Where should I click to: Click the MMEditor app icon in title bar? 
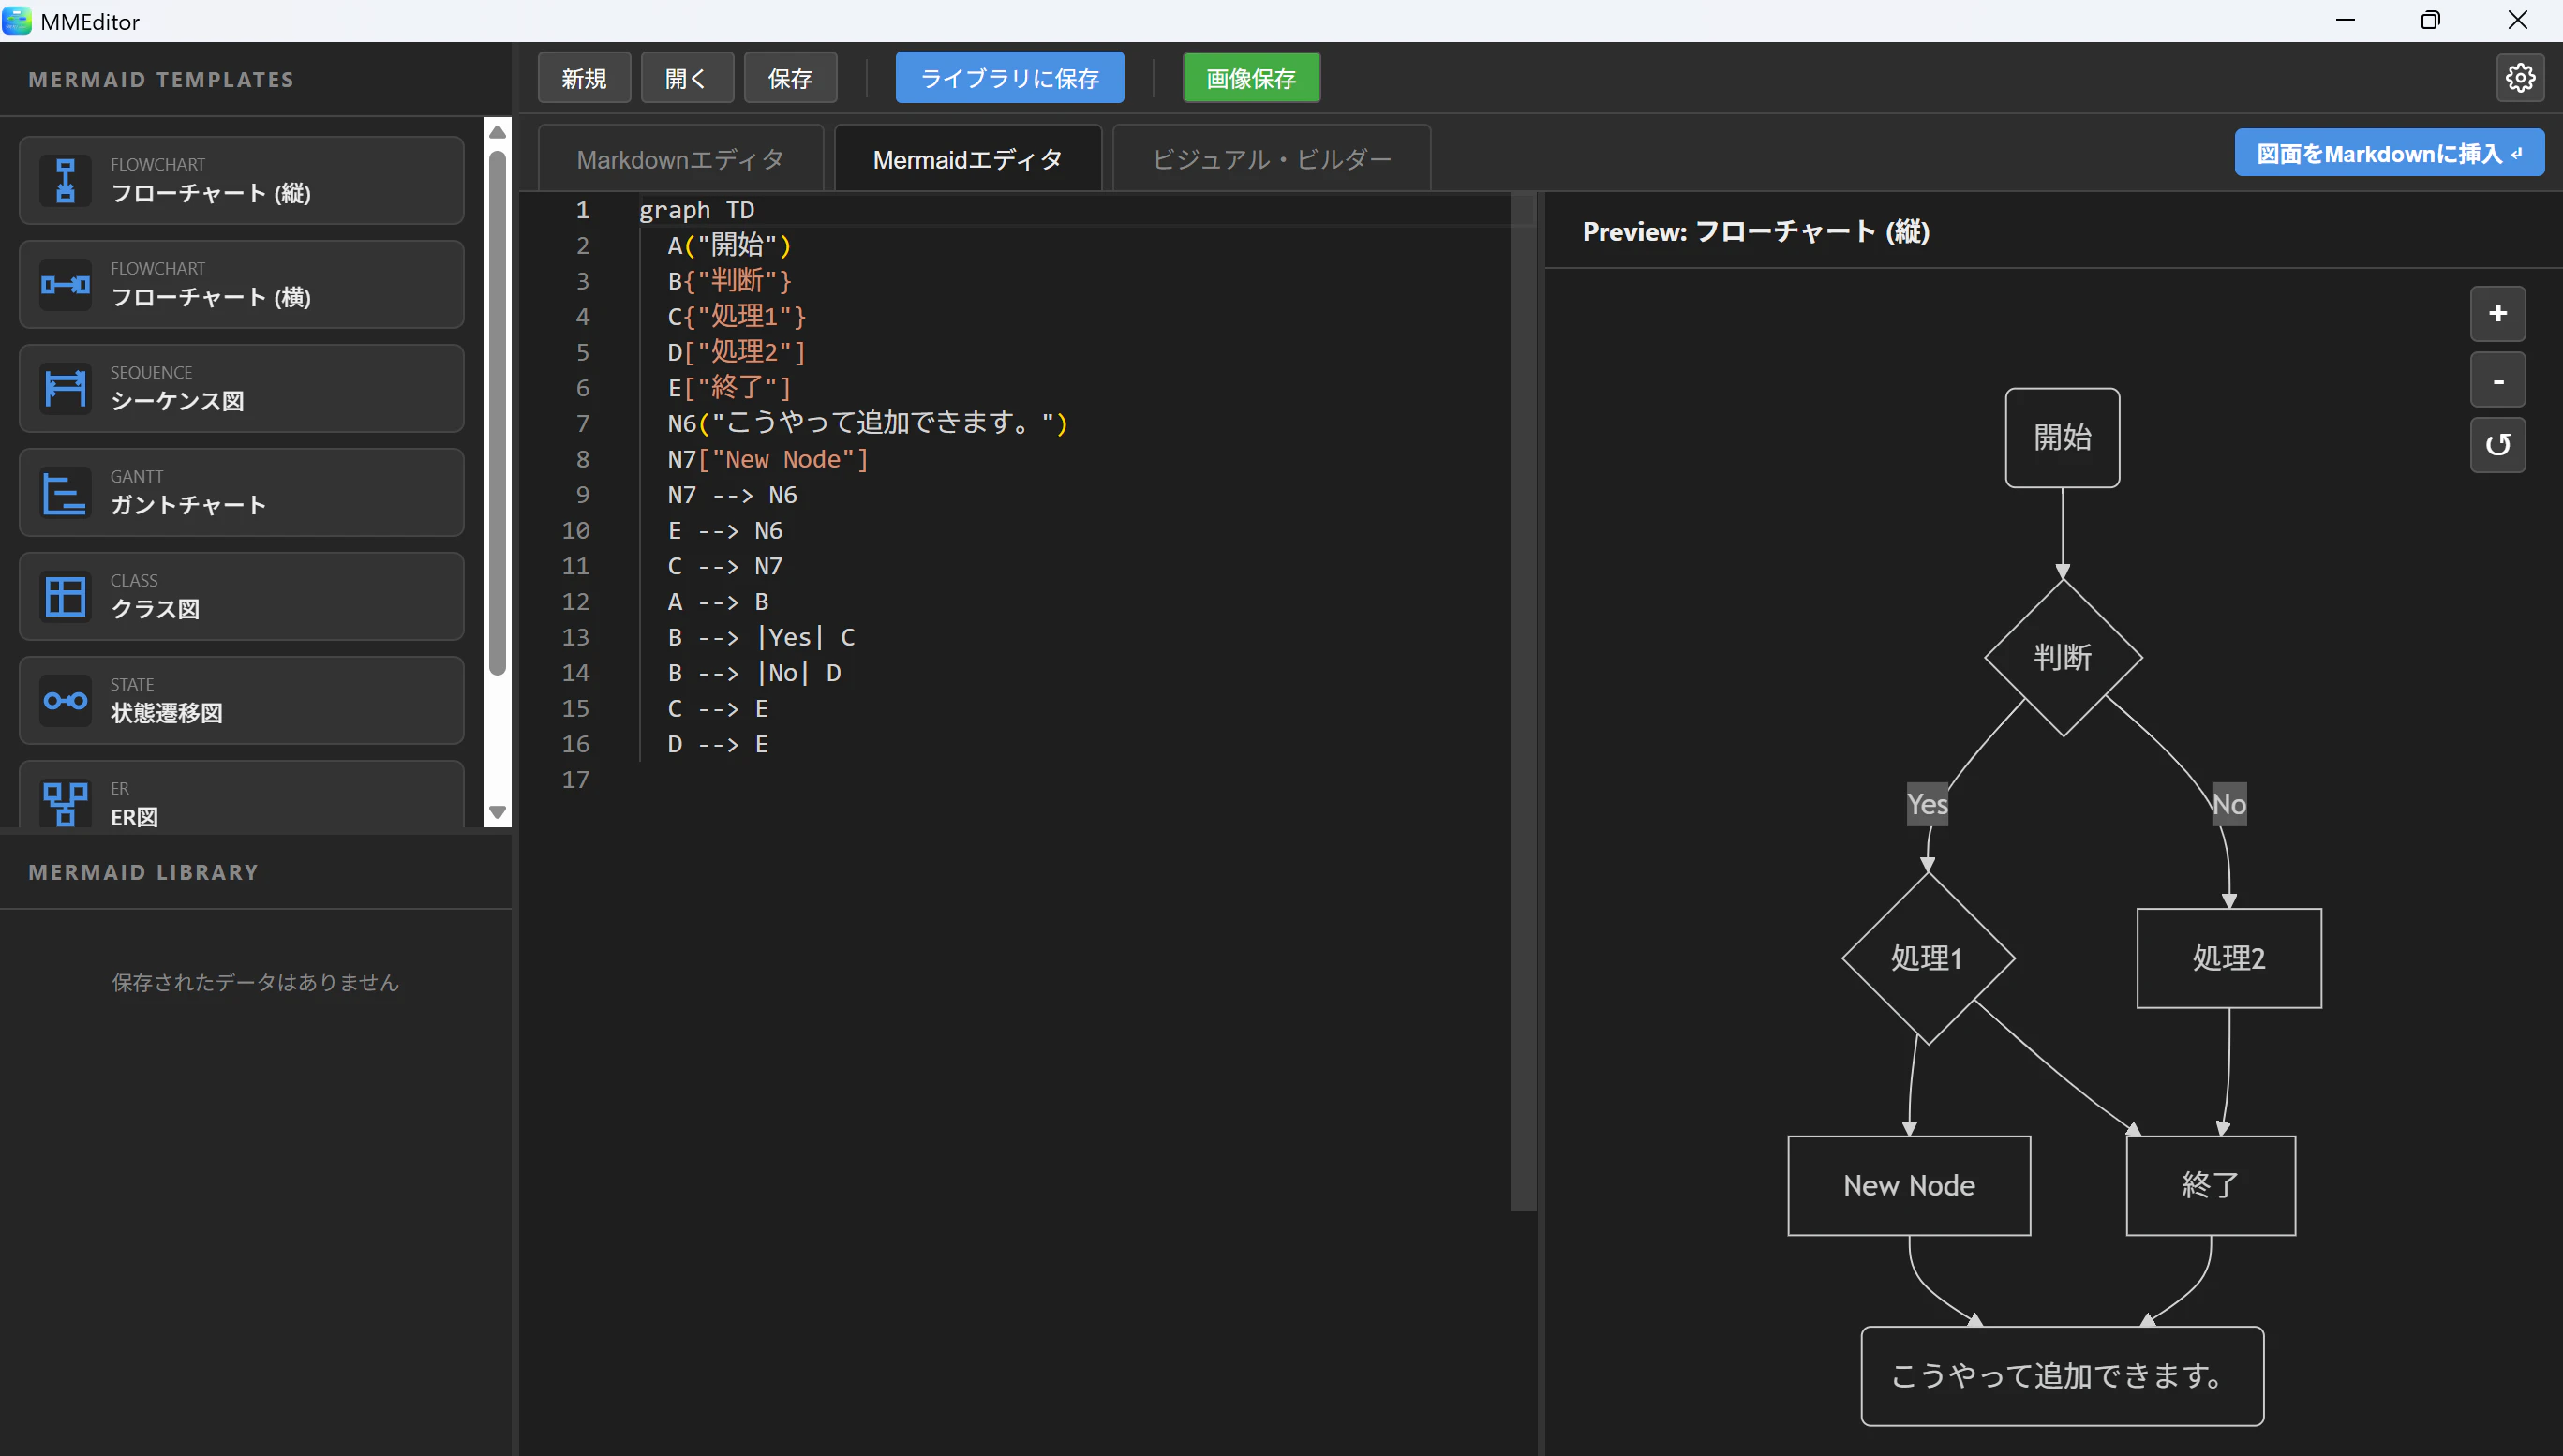pos(17,21)
